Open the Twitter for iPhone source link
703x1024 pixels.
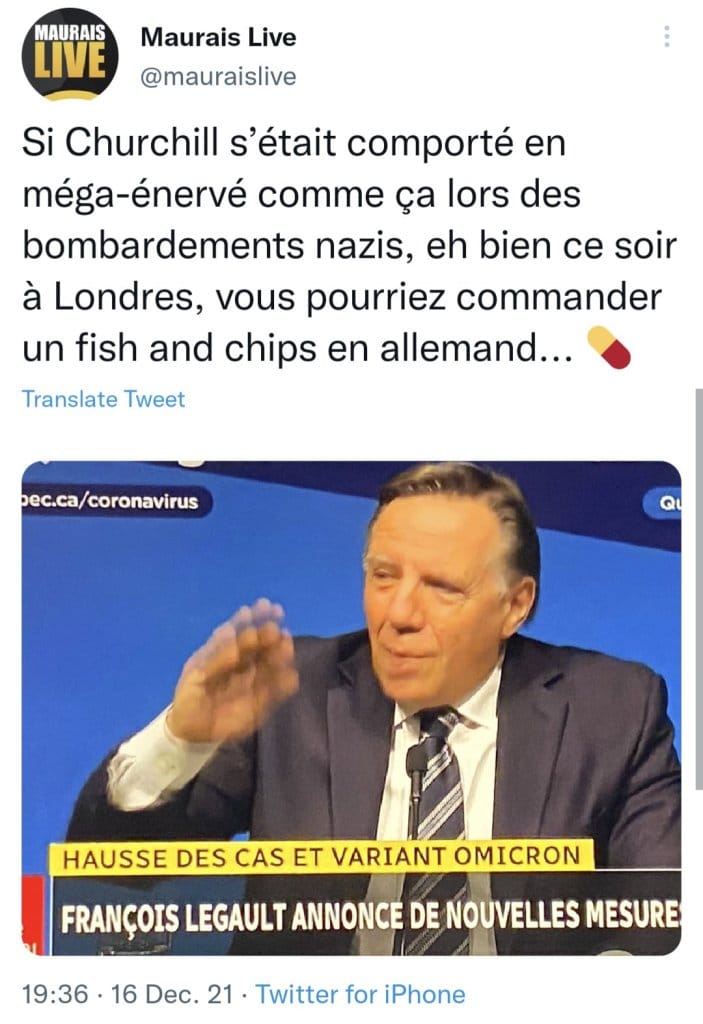(x=360, y=994)
